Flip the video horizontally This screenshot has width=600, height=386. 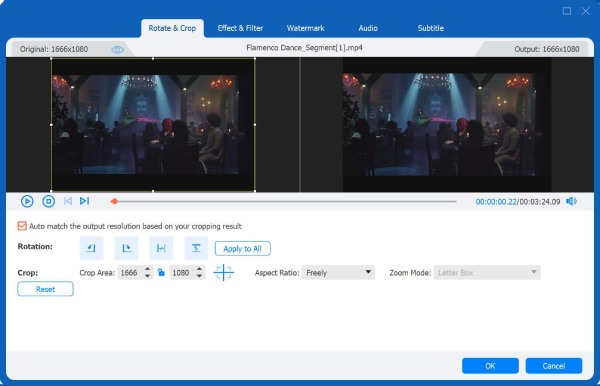161,248
